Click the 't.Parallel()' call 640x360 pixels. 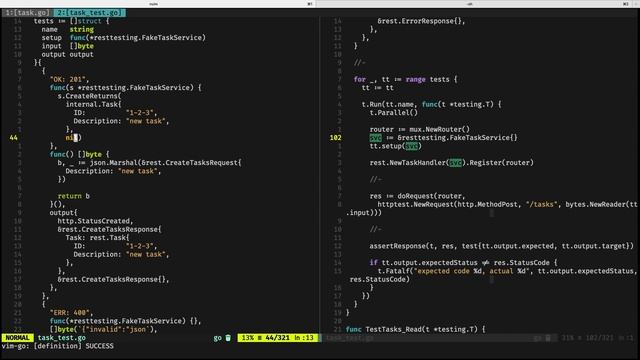tap(393, 113)
